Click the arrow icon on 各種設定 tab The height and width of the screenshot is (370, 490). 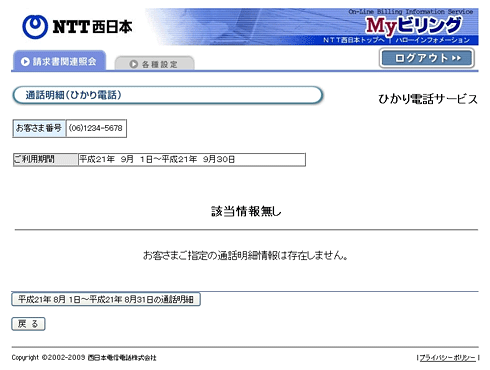click(133, 64)
